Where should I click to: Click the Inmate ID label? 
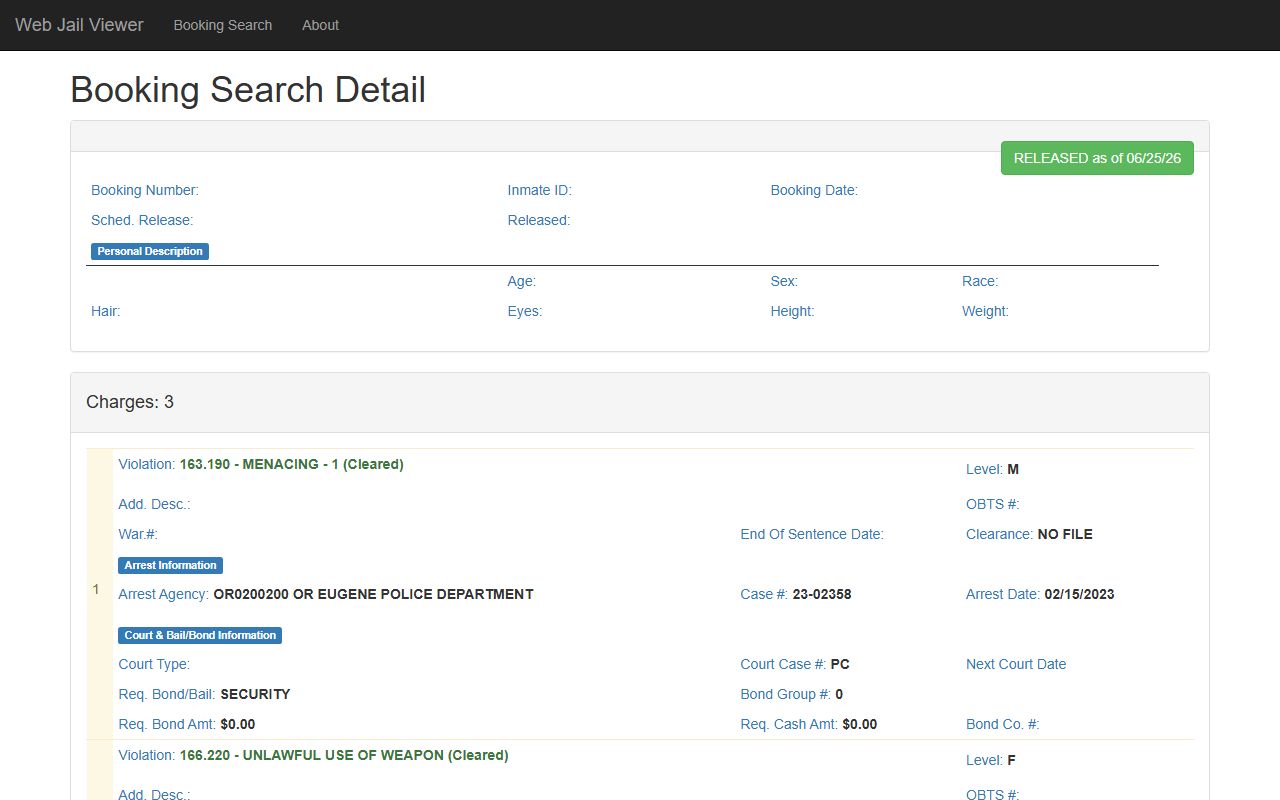point(540,190)
